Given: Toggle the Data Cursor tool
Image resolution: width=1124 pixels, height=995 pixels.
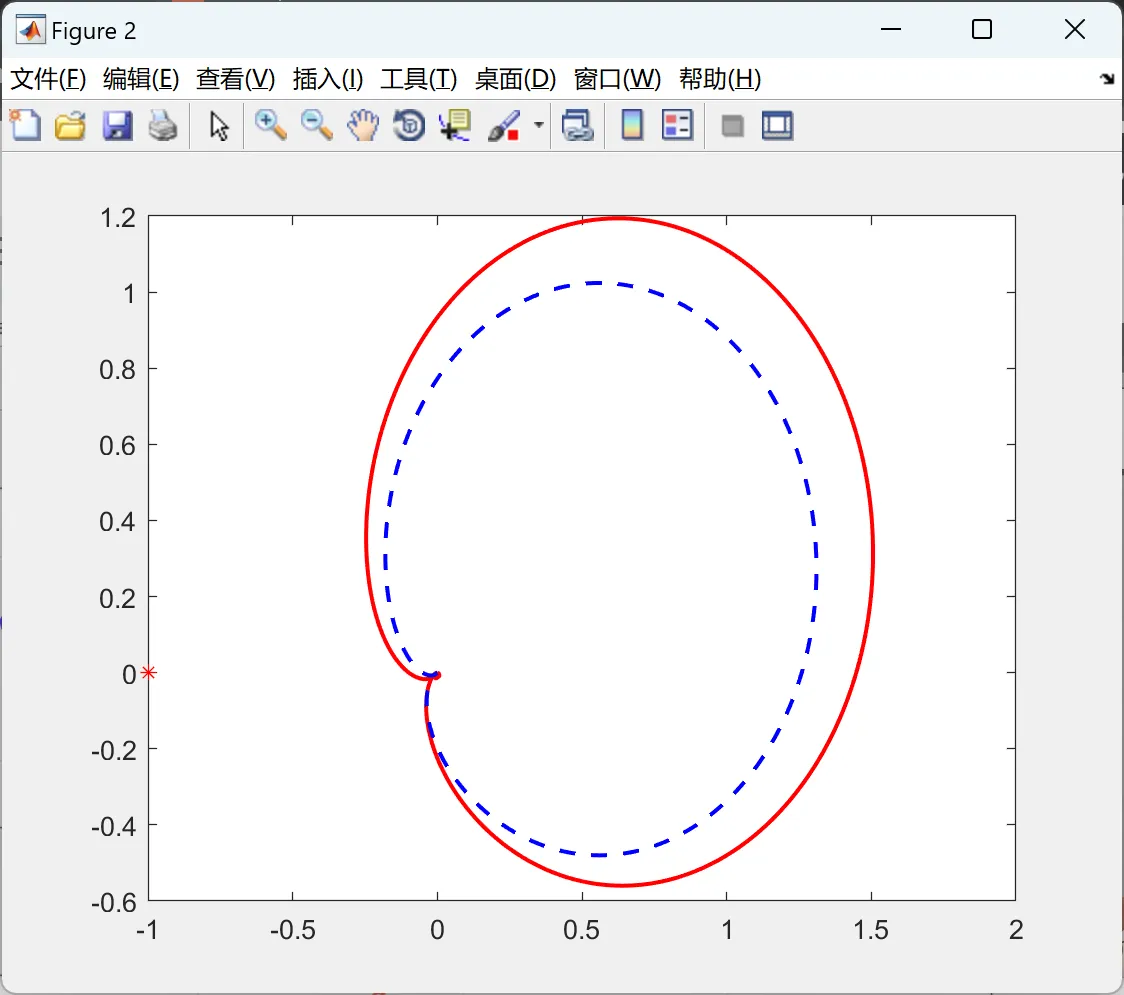Looking at the screenshot, I should coord(455,126).
